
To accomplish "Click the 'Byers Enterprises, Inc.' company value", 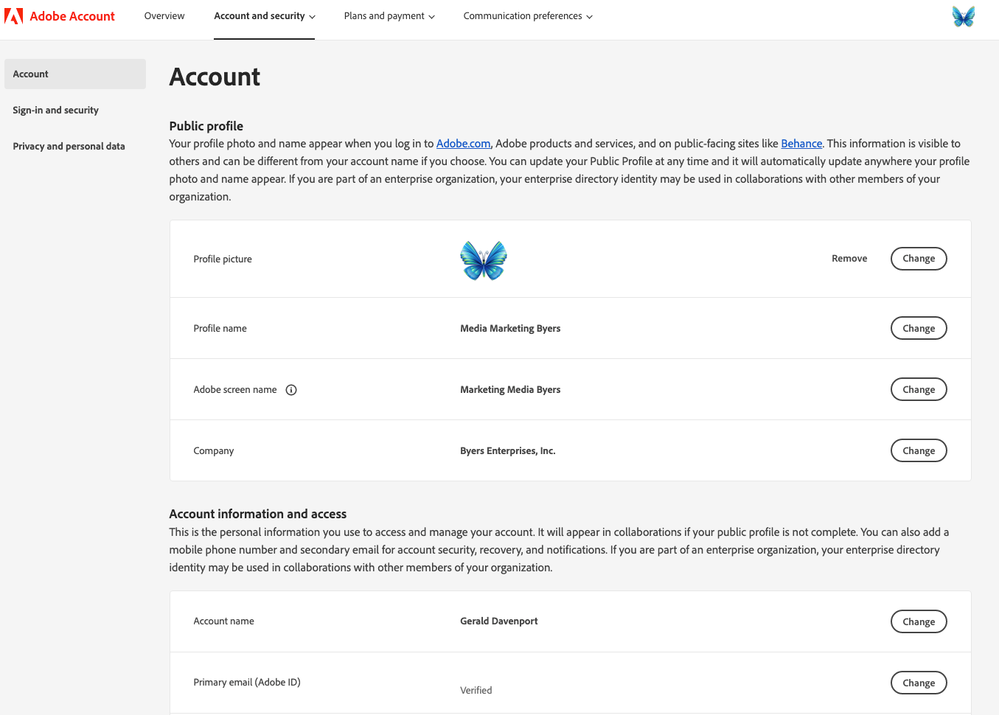I will [508, 451].
